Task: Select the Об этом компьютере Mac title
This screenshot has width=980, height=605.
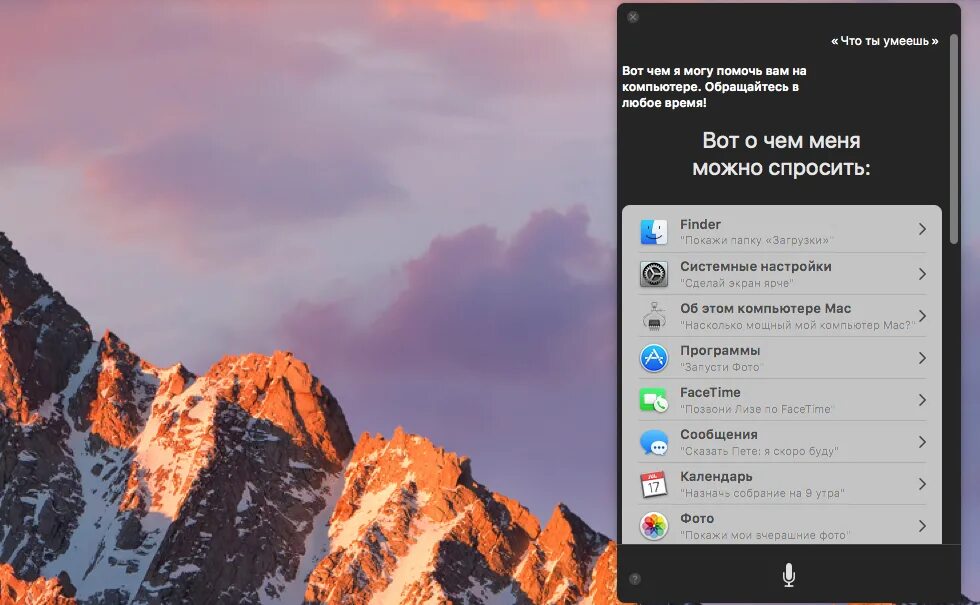Action: (766, 308)
